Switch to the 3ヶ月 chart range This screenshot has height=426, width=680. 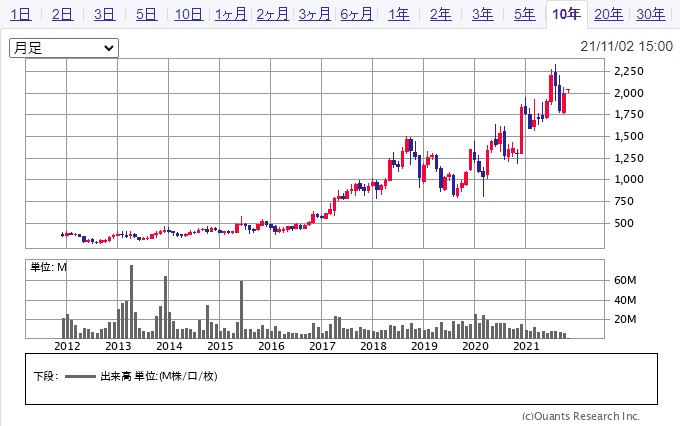(x=314, y=14)
